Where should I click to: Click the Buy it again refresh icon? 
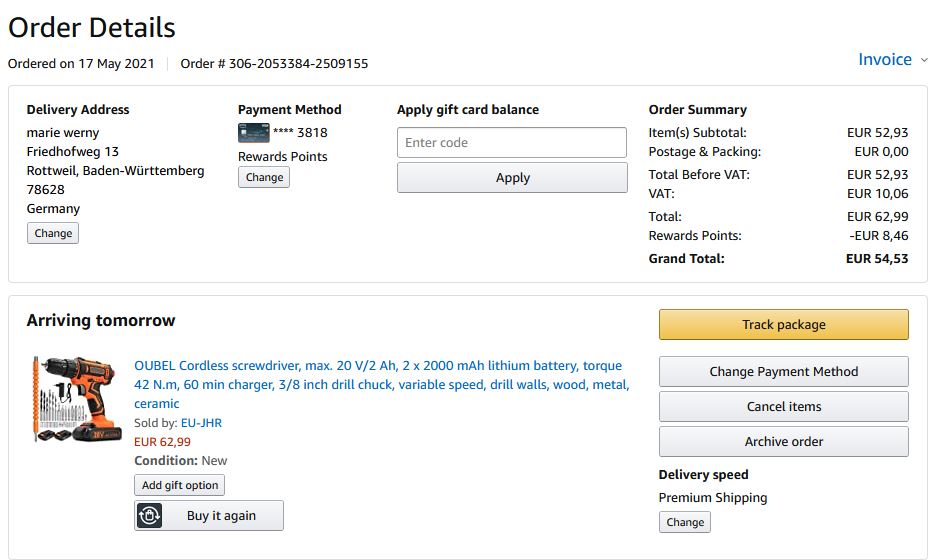pos(149,516)
